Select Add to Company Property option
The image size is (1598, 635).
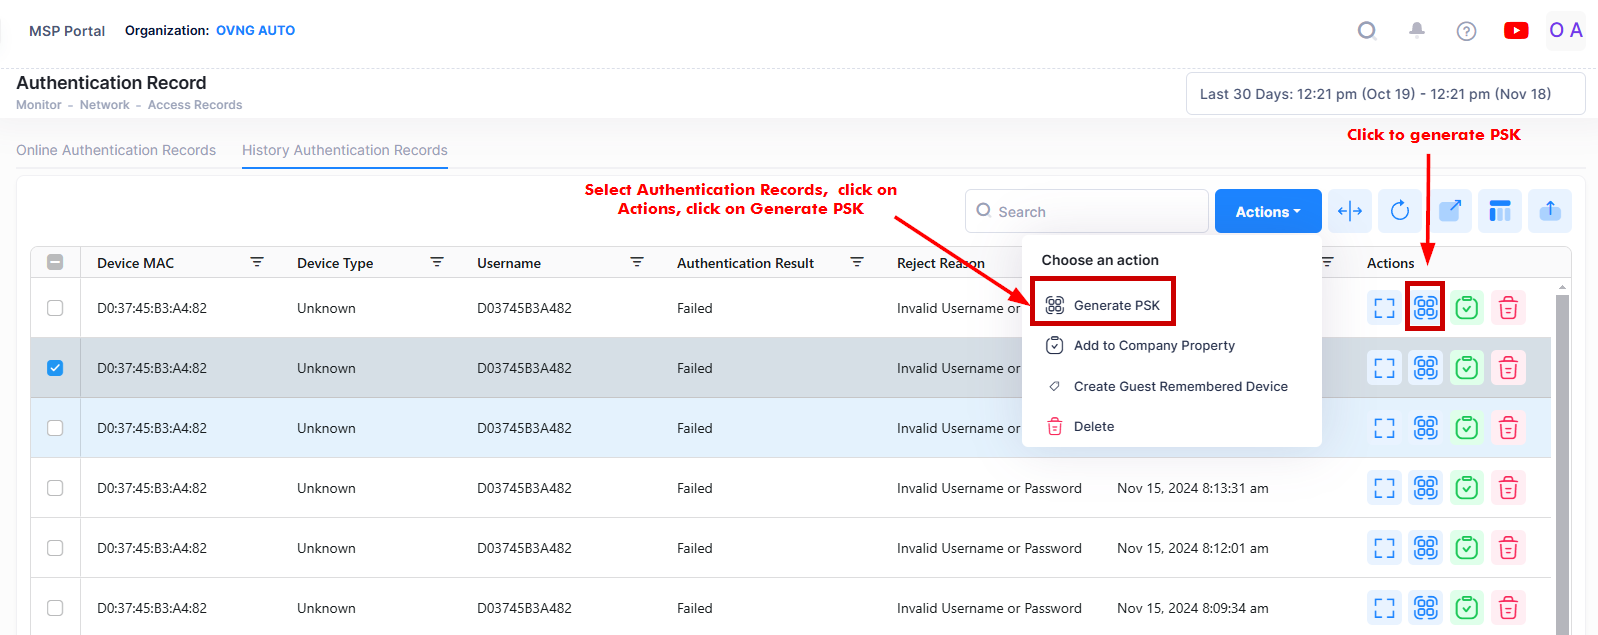click(x=1154, y=345)
